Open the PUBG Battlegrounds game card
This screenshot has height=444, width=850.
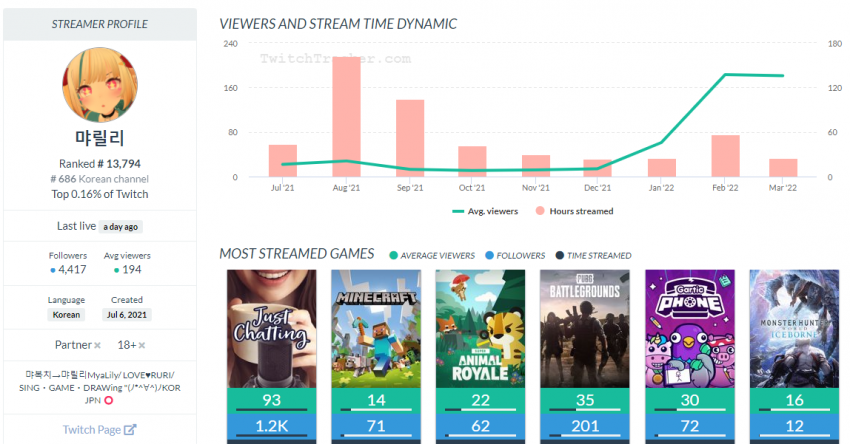click(x=585, y=329)
